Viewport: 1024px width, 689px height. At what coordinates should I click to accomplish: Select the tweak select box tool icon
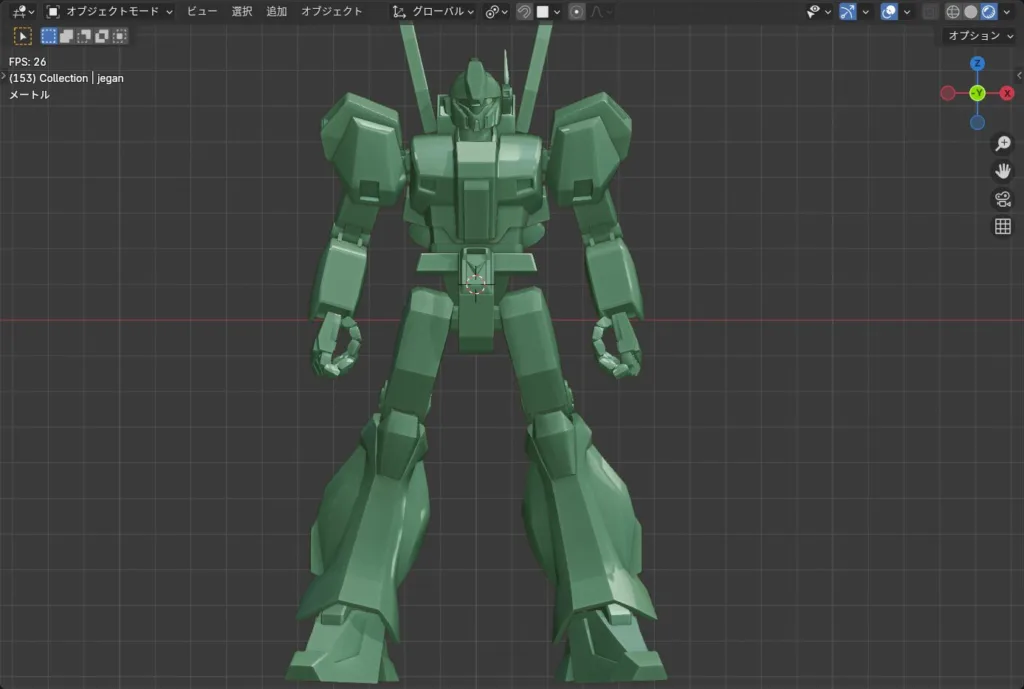[22, 36]
